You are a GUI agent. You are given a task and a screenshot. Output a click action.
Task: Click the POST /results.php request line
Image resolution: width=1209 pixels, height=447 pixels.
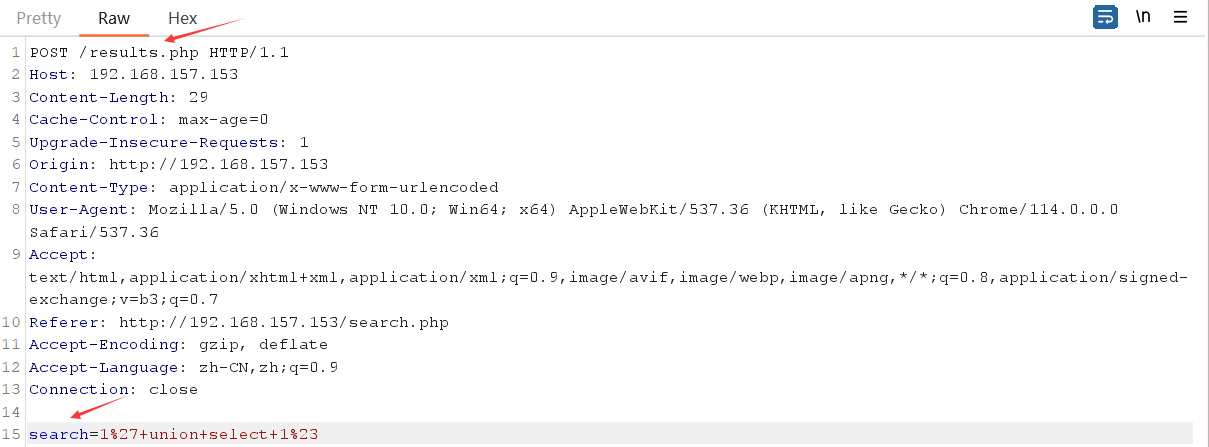158,52
